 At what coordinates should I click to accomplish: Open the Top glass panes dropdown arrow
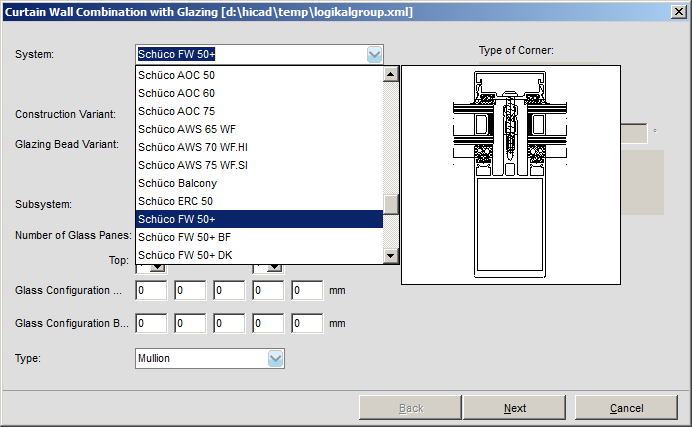point(158,267)
